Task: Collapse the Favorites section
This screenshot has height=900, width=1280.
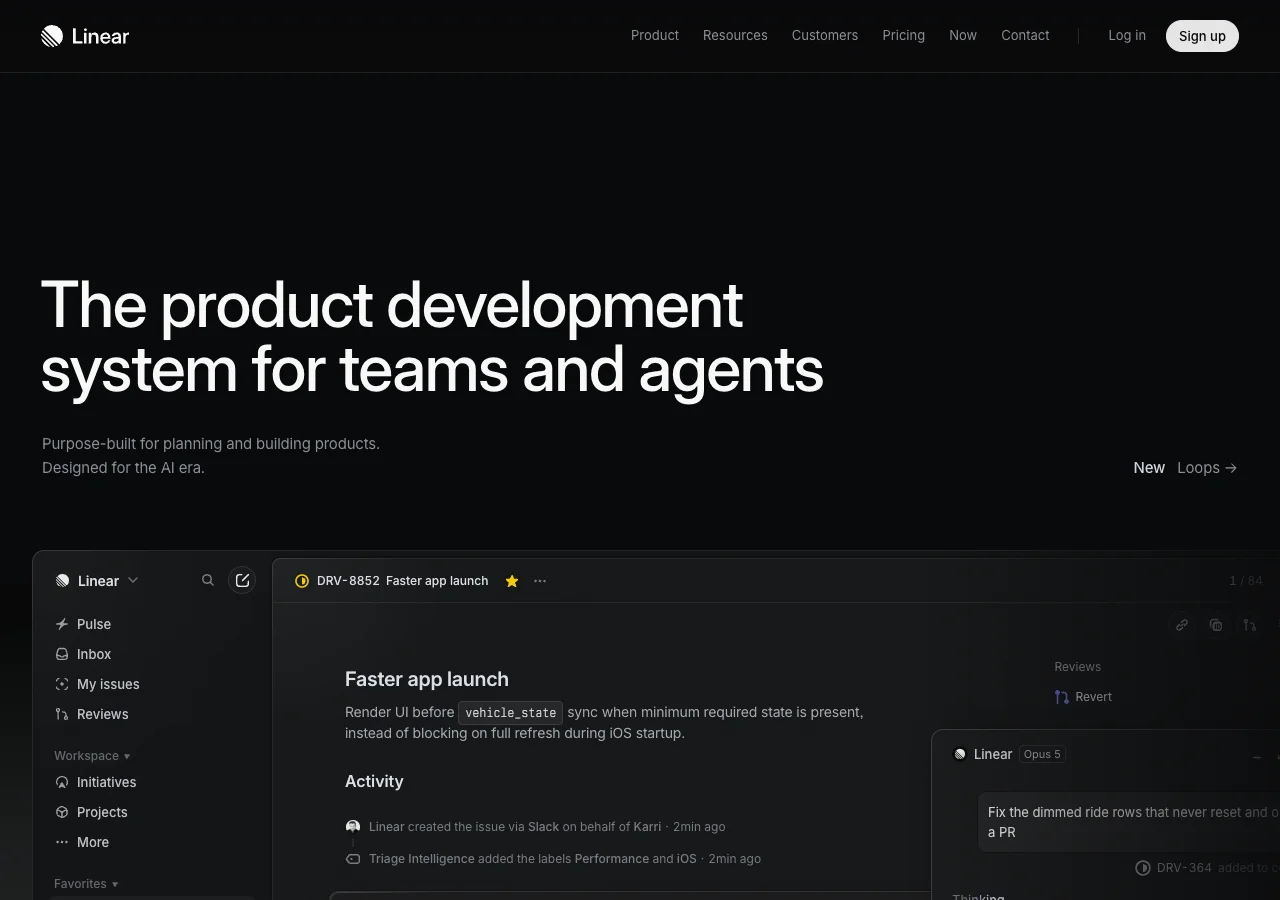Action: [x=86, y=884]
